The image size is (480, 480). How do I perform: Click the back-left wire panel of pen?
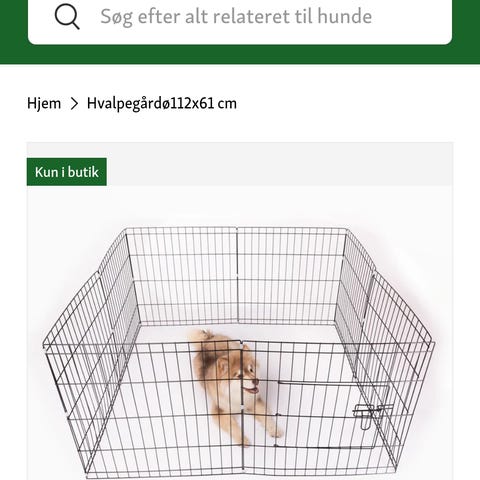182,275
